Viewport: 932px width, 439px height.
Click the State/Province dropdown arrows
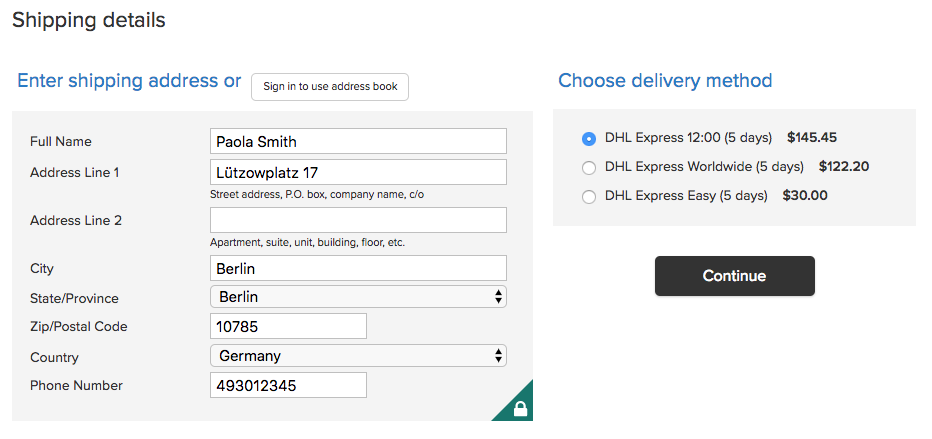(498, 297)
